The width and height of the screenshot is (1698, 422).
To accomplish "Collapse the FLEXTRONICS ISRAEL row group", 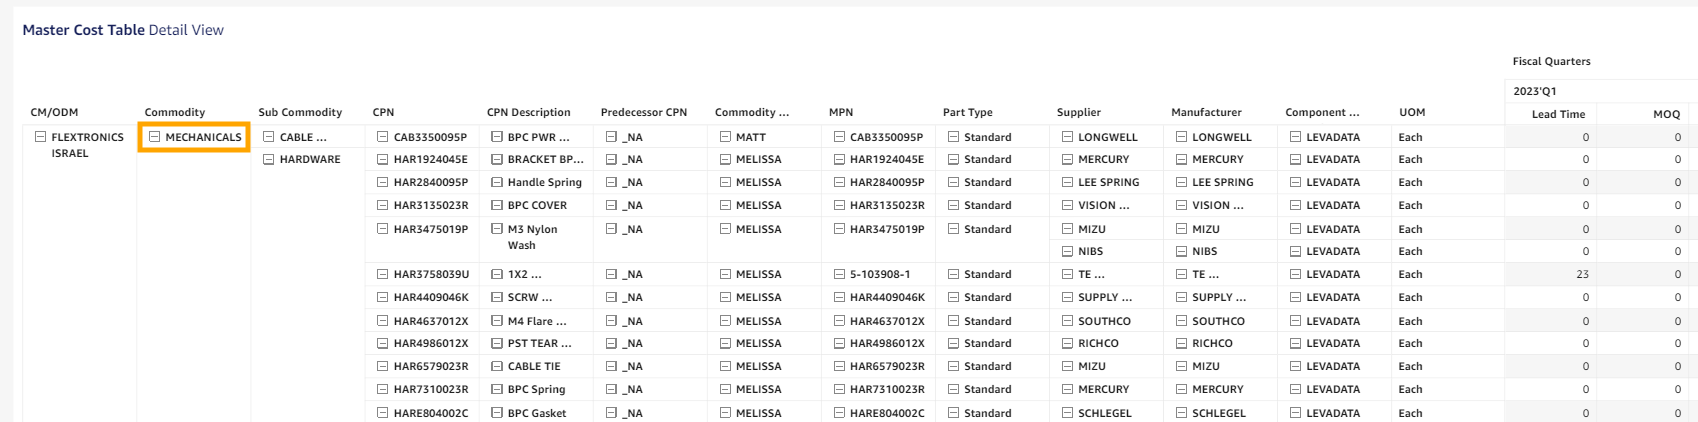I will pos(40,137).
